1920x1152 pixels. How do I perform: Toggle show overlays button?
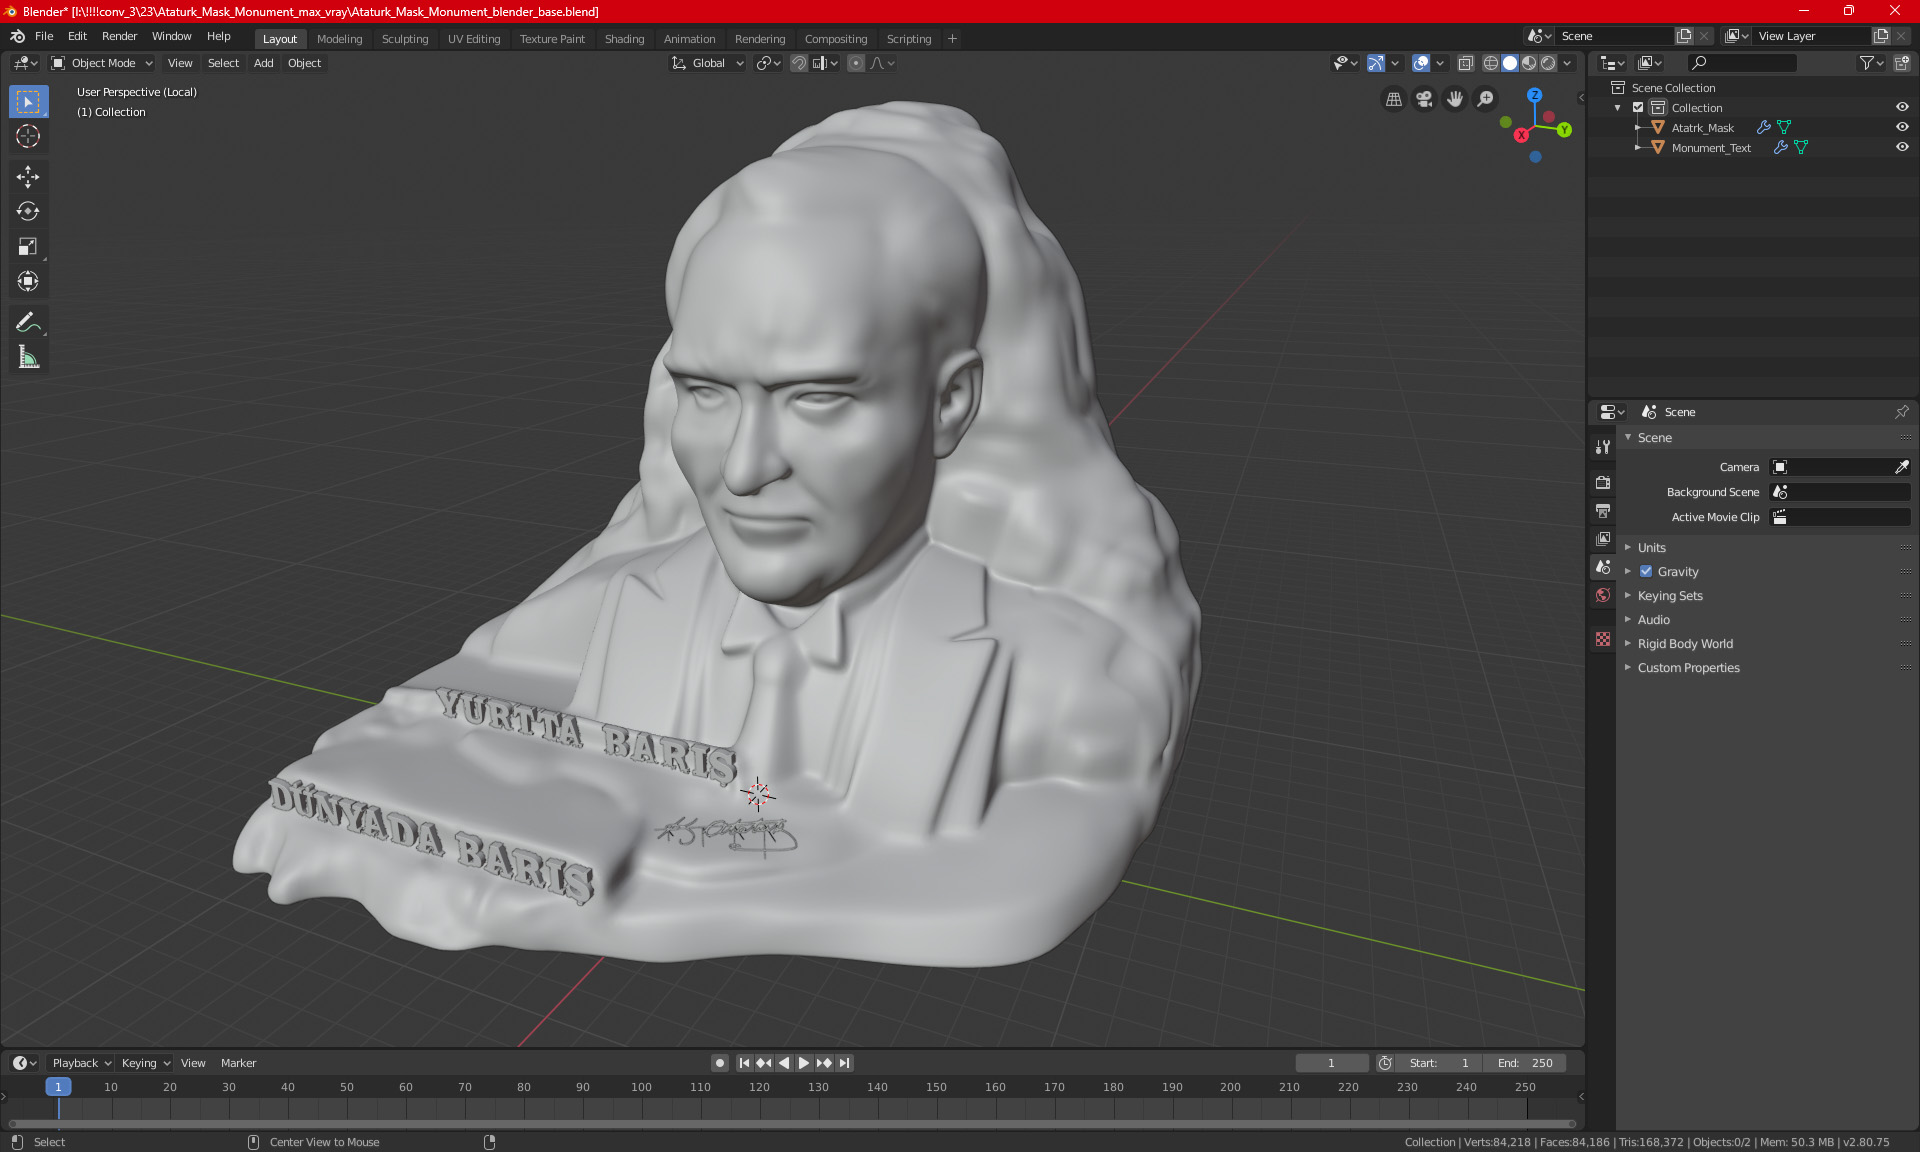pyautogui.click(x=1421, y=63)
